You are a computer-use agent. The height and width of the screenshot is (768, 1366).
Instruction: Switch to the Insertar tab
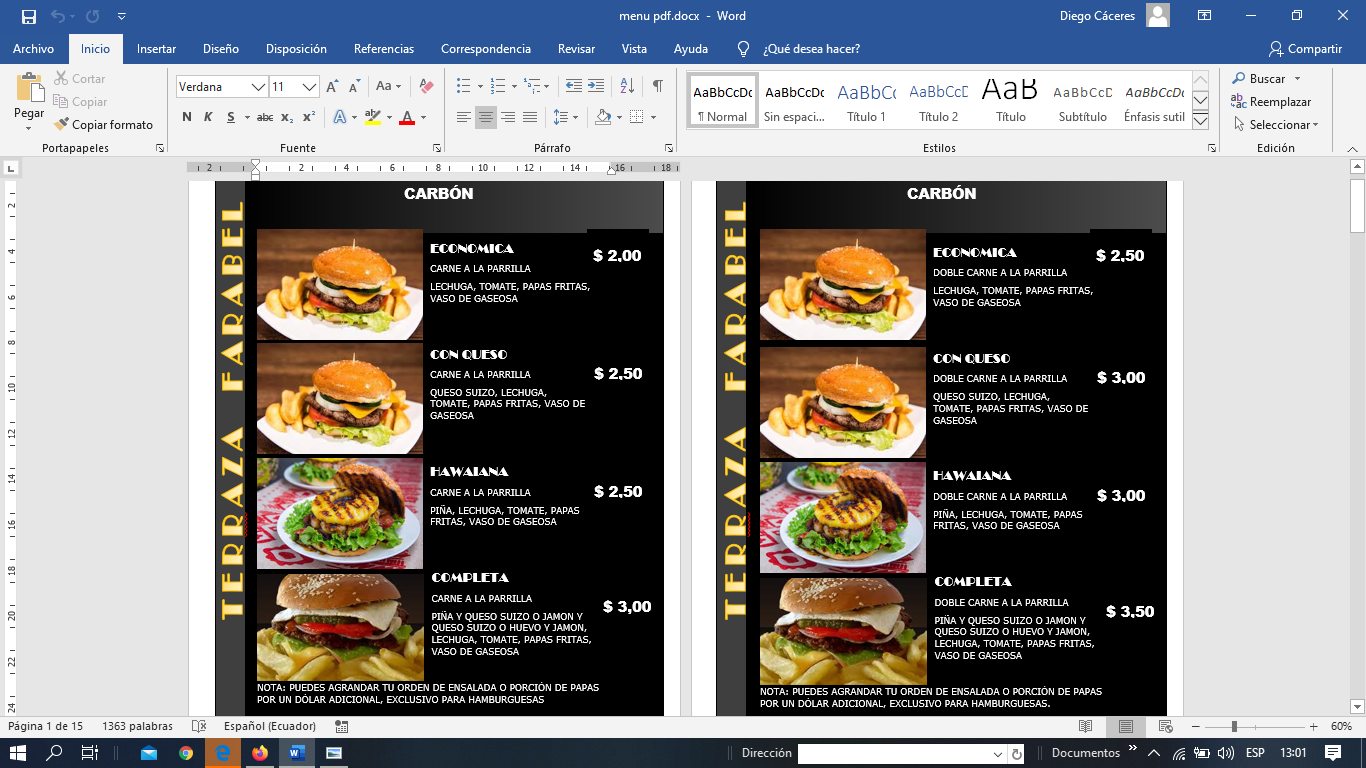156,49
